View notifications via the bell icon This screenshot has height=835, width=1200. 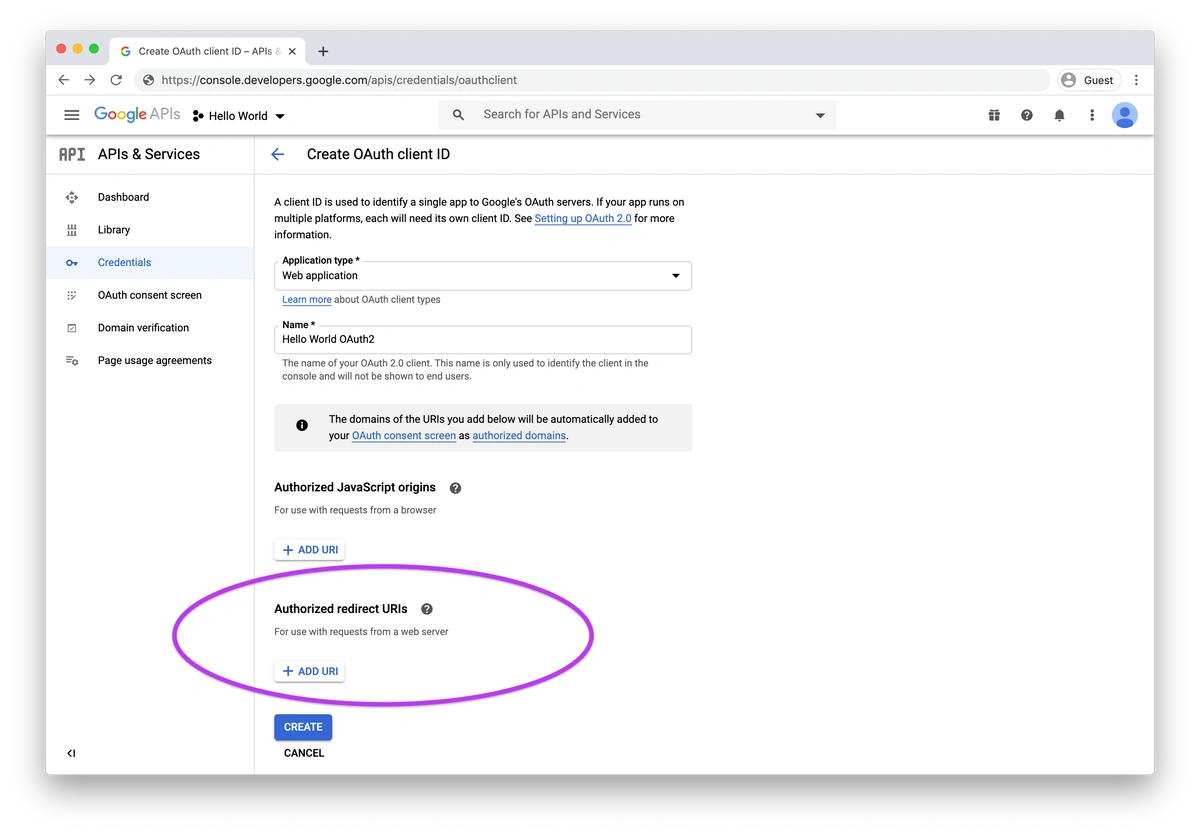[1059, 114]
